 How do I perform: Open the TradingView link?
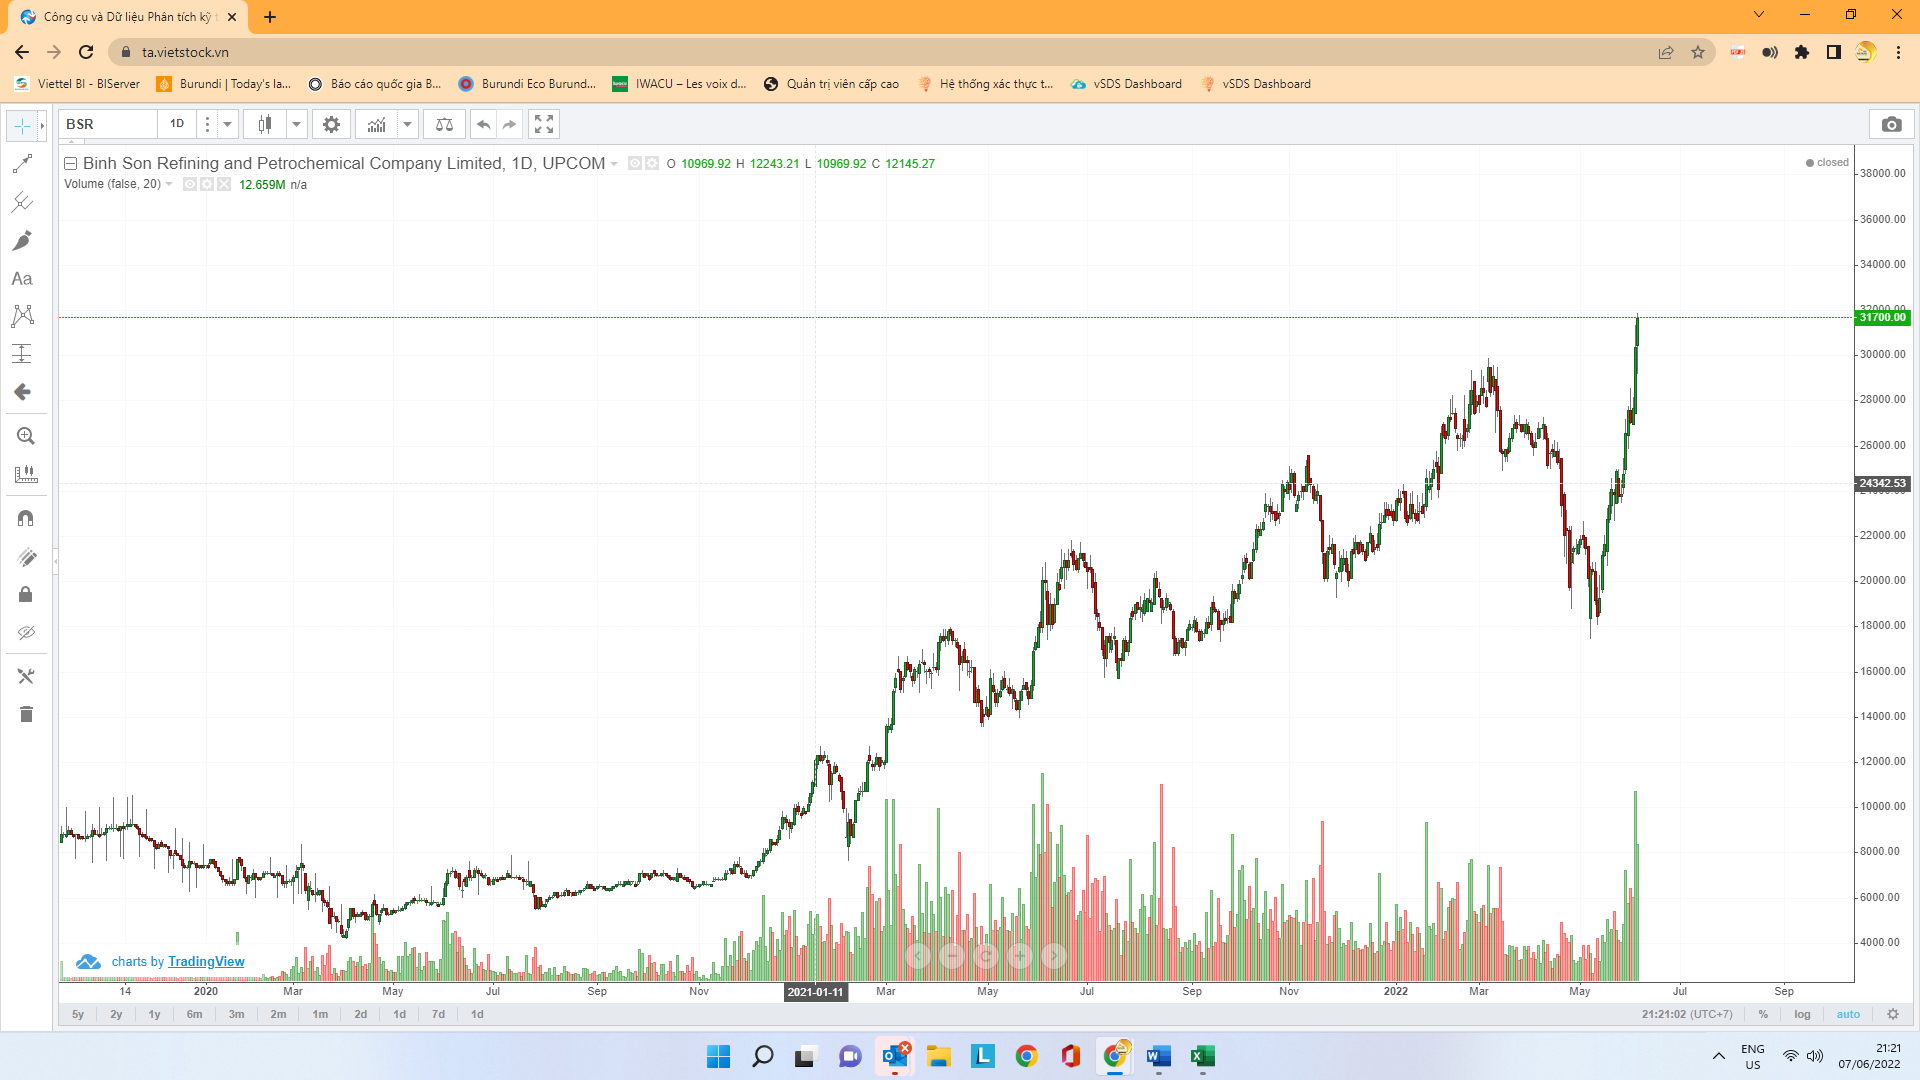[206, 962]
